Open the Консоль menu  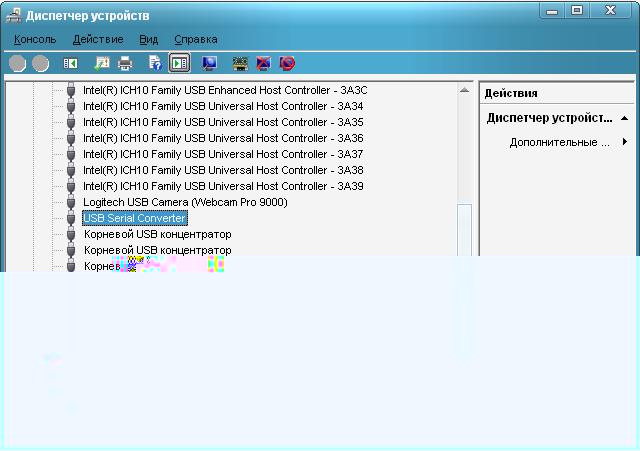tap(35, 39)
